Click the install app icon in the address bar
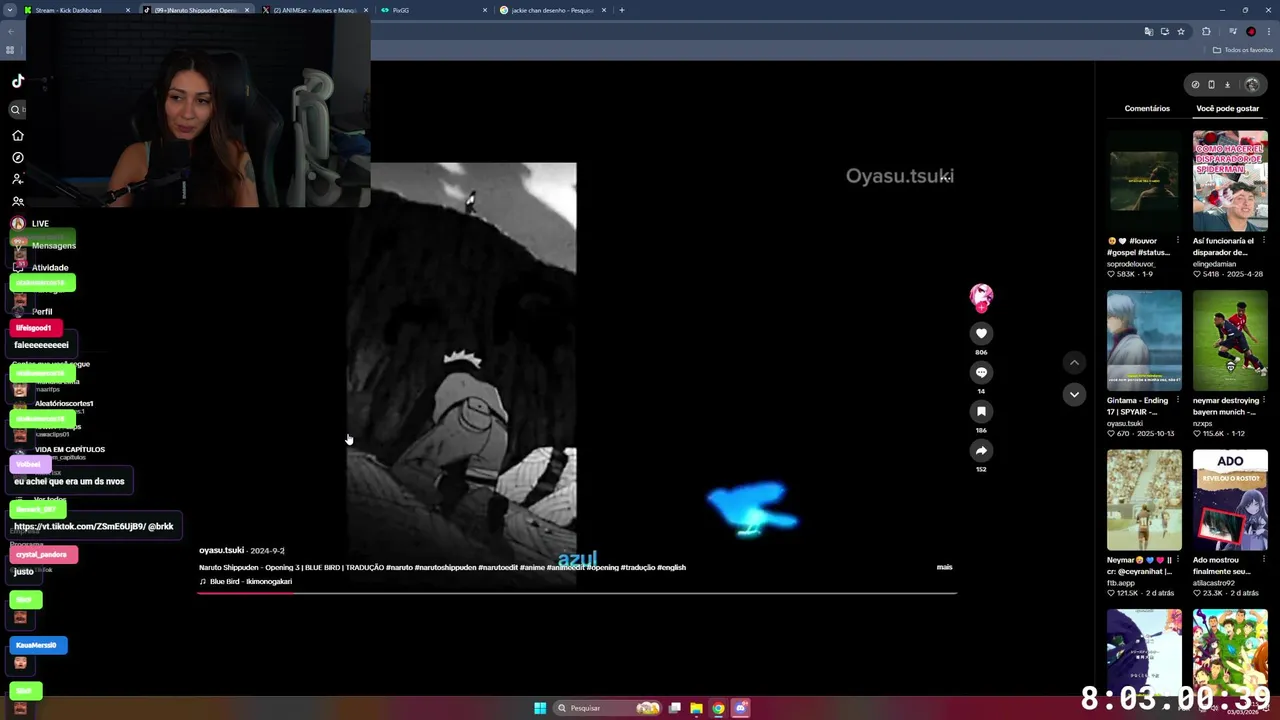The image size is (1280, 720). (x=1165, y=31)
